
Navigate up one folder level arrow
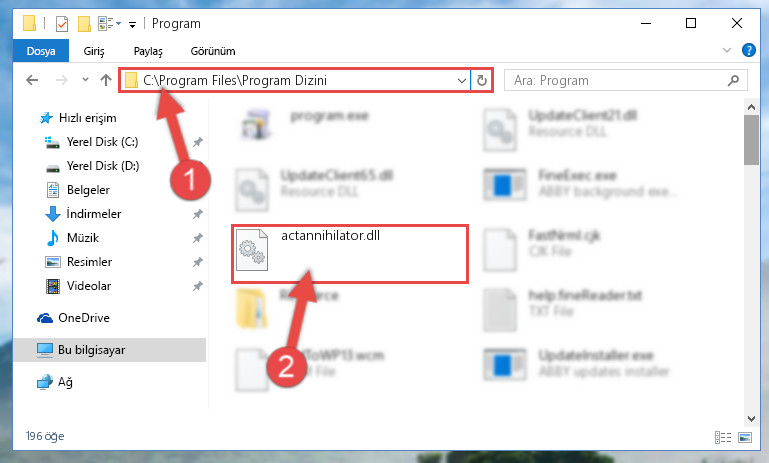(106, 80)
